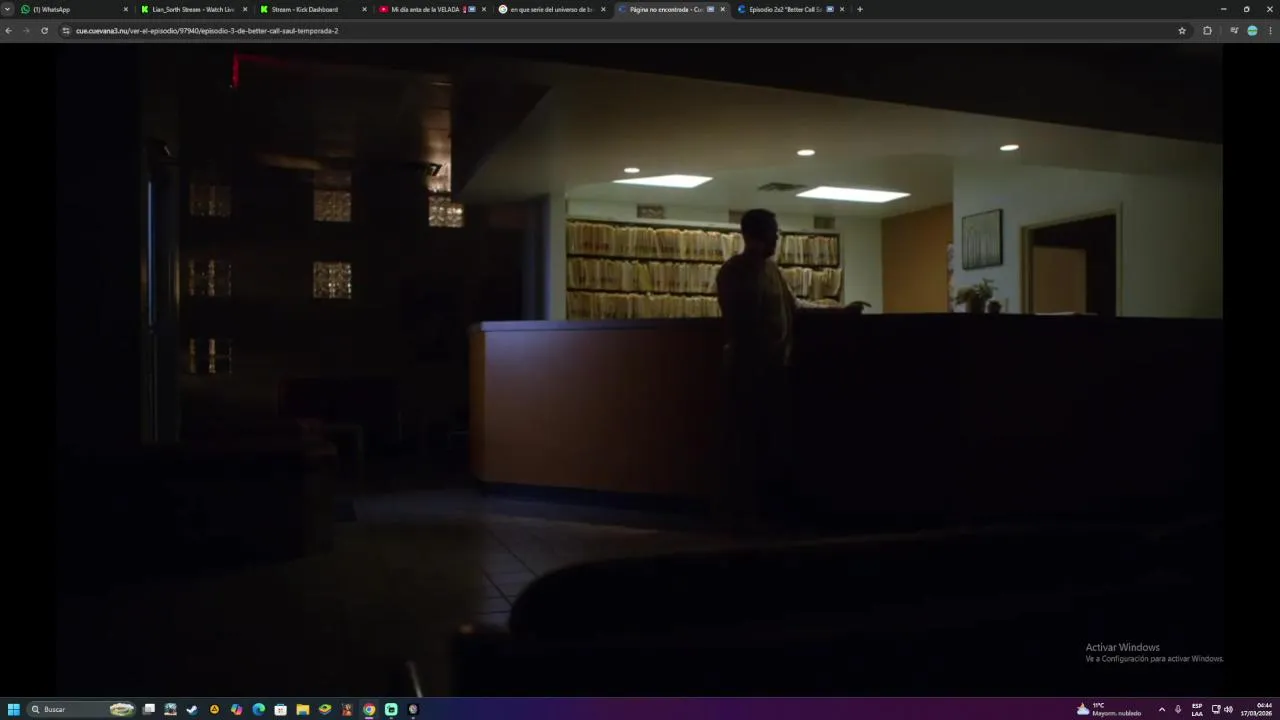
Task: Show hidden system tray icons
Action: (x=1162, y=709)
